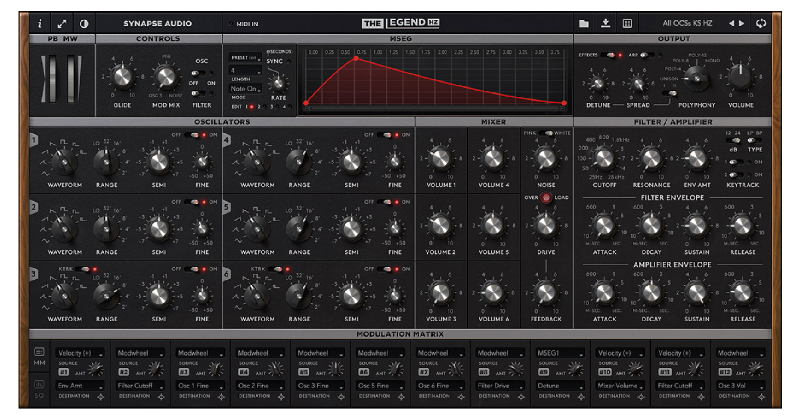Screen dimensions: 800x418
Task: Click the learn crosshair under Detune destination
Action: click(581, 397)
